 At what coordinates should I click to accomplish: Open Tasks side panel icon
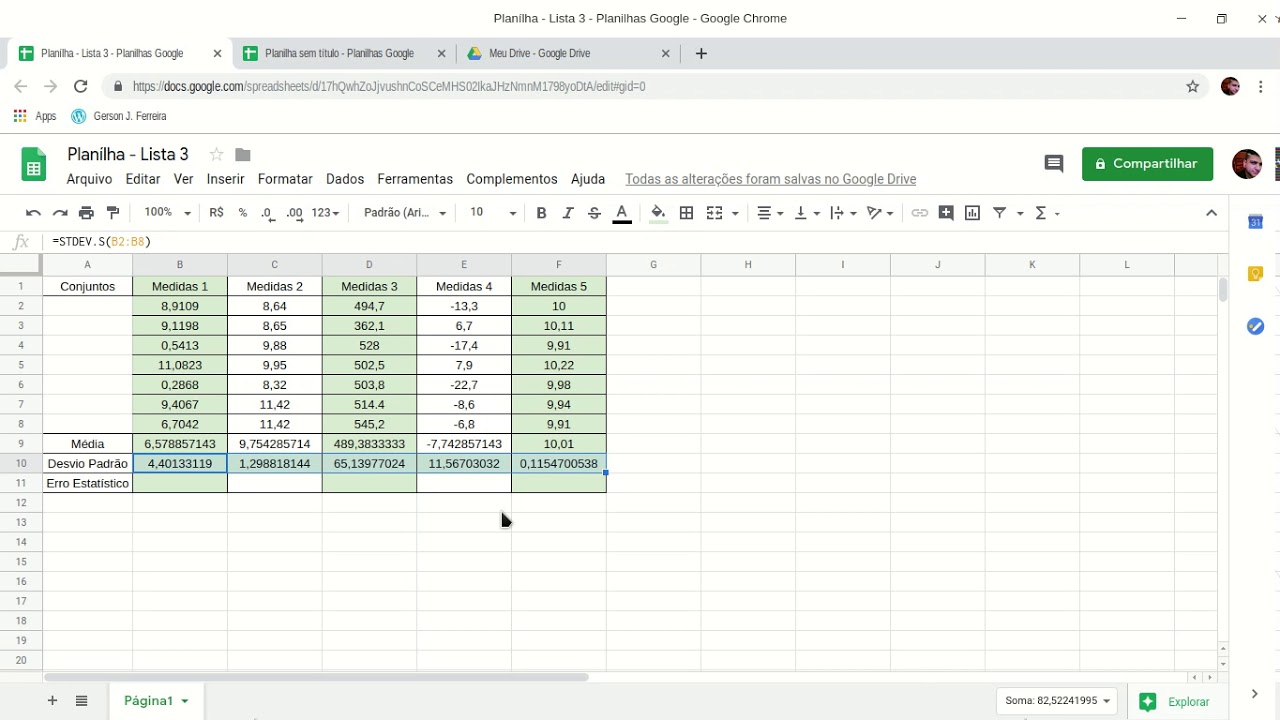(x=1256, y=327)
